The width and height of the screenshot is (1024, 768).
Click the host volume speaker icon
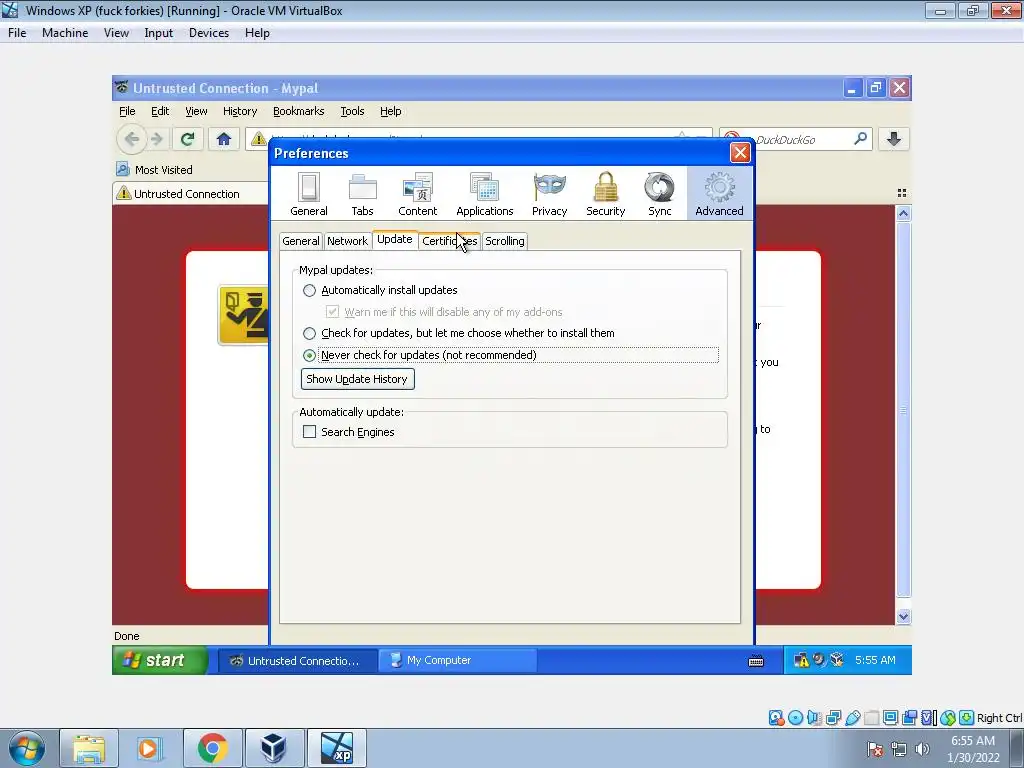[x=922, y=749]
